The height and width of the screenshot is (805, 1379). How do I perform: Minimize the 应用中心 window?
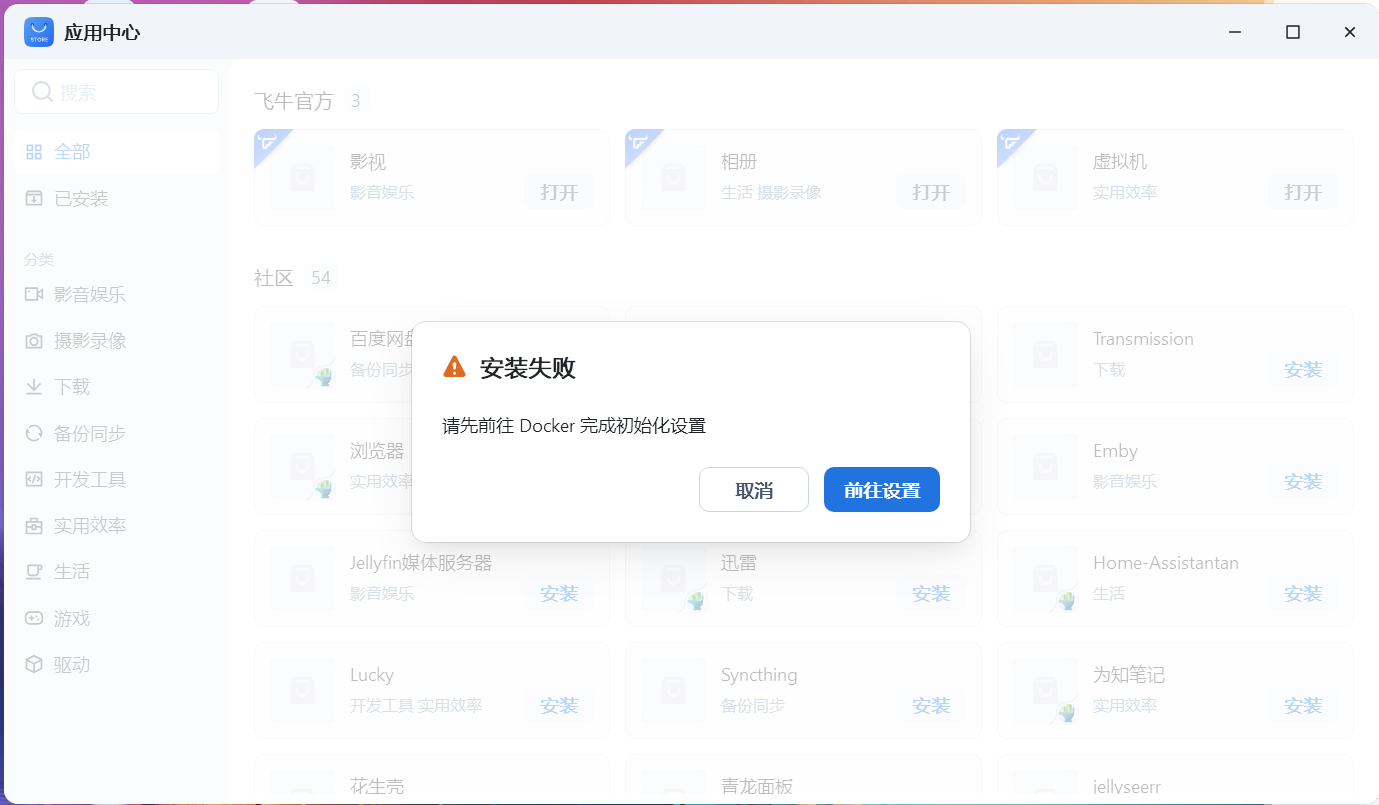(1236, 32)
